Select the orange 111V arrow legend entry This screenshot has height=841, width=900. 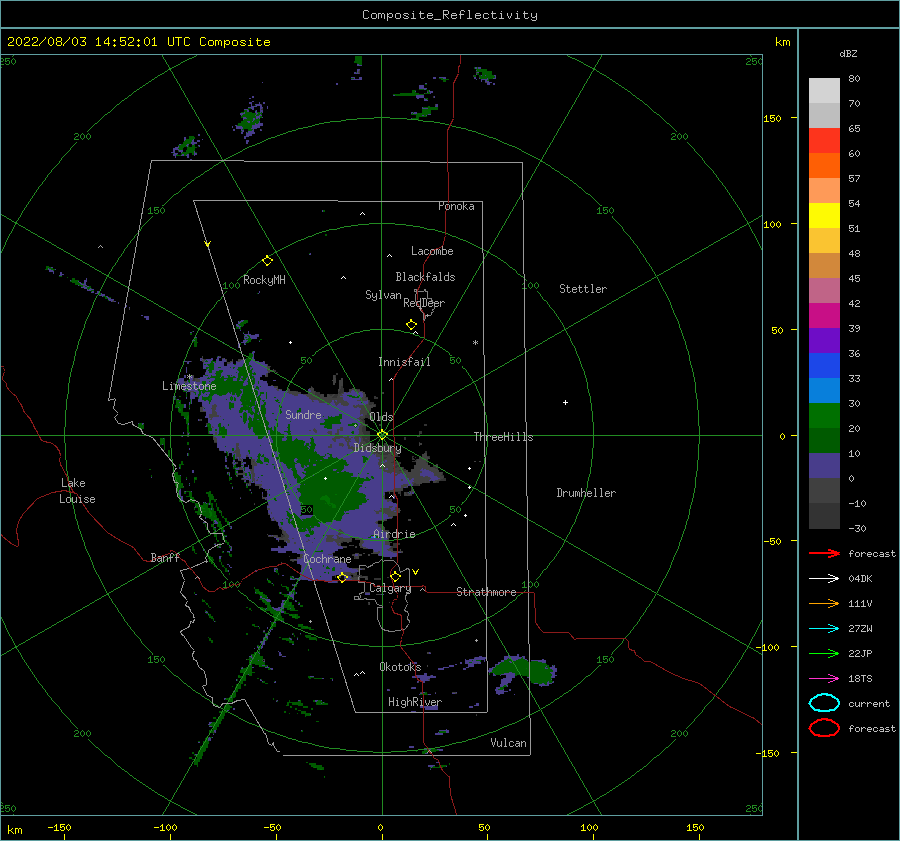point(824,603)
